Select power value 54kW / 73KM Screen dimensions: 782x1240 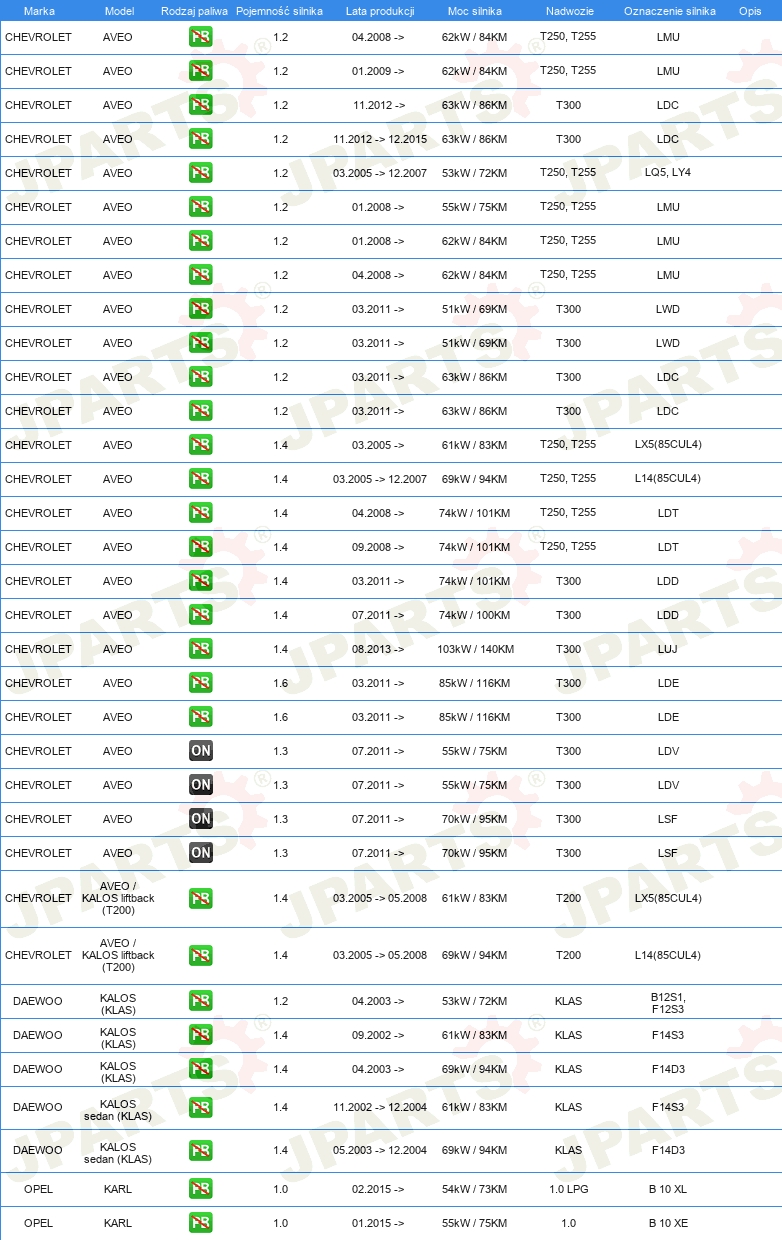pyautogui.click(x=475, y=1189)
